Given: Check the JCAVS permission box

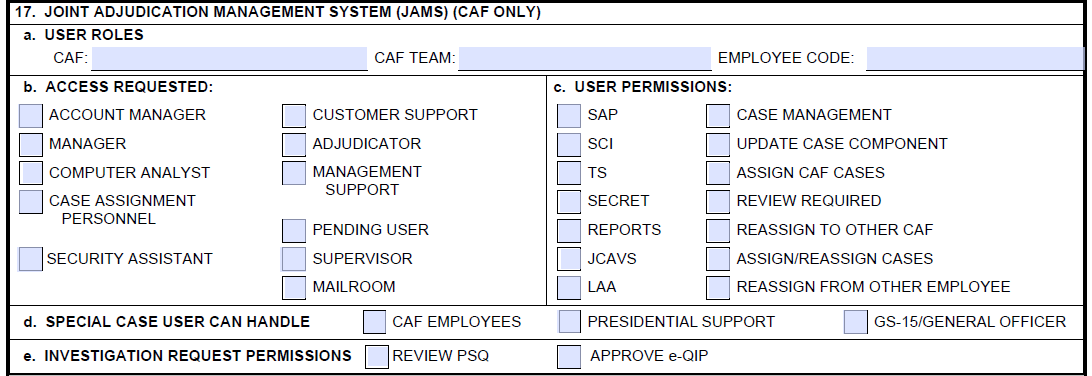Looking at the screenshot, I should [x=569, y=258].
